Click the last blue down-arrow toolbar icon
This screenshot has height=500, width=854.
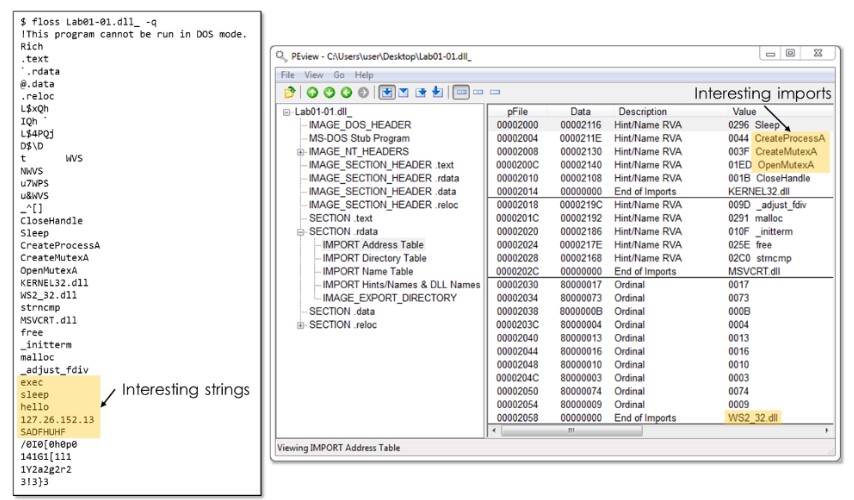437,92
